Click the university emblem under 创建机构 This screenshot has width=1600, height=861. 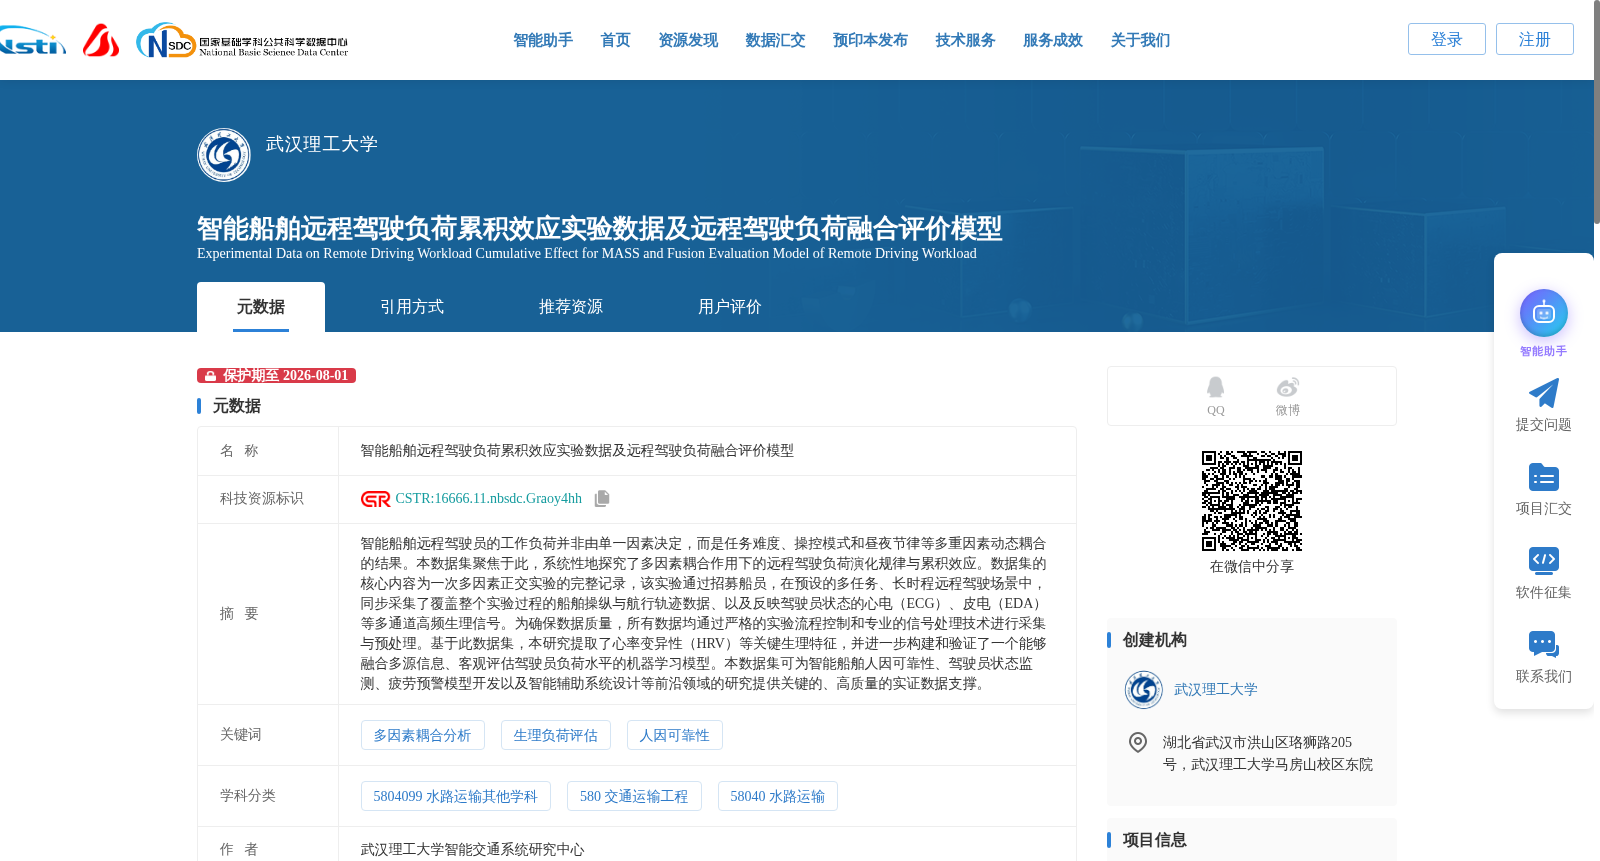point(1143,690)
